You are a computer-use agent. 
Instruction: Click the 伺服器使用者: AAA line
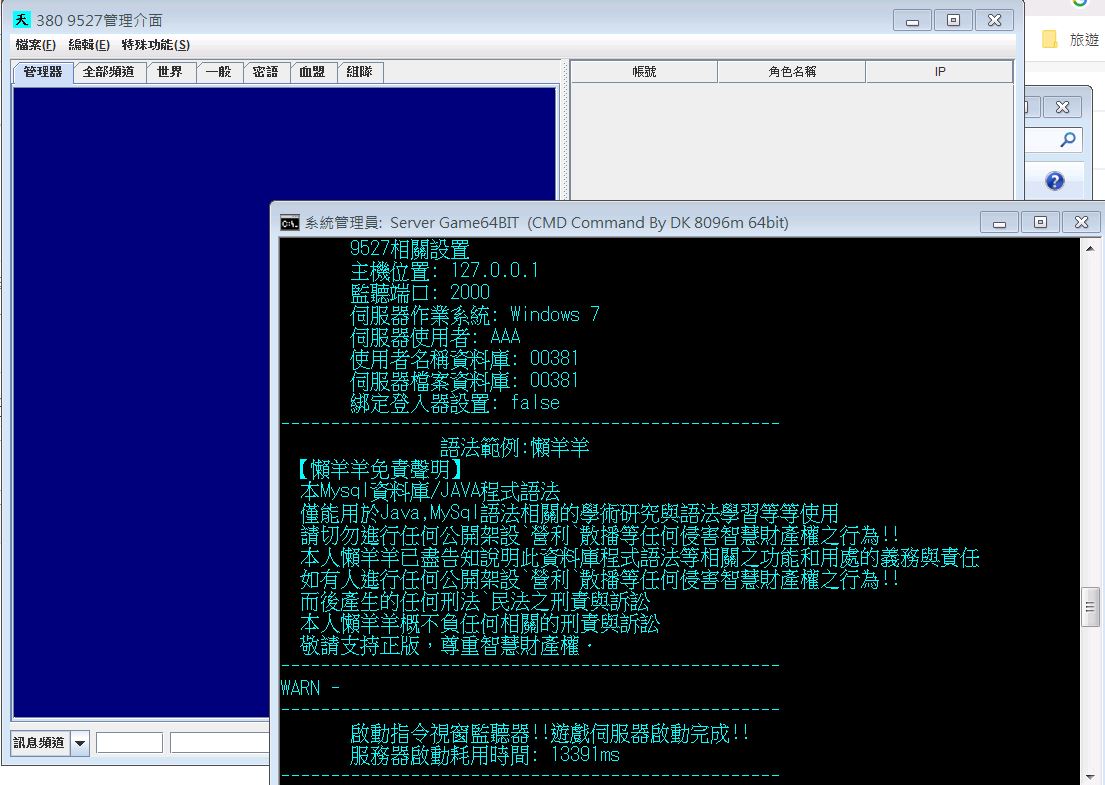click(436, 336)
